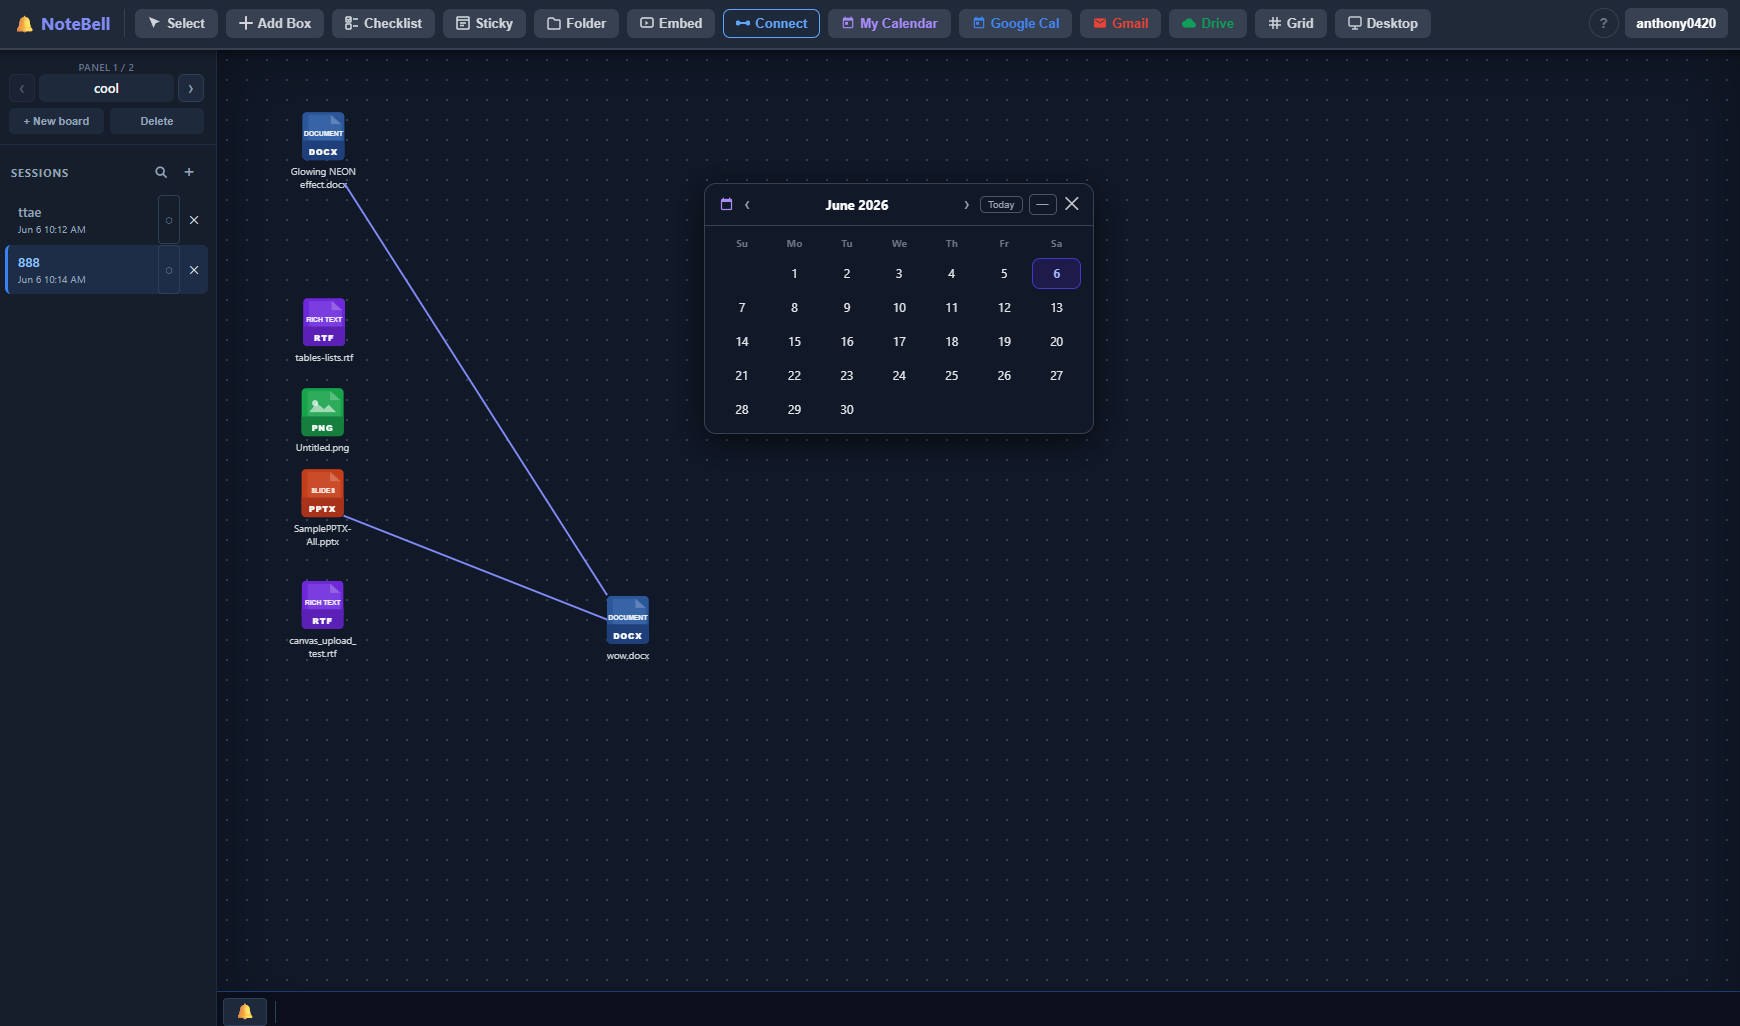Close the calendar widget
1740x1026 pixels.
pyautogui.click(x=1072, y=204)
